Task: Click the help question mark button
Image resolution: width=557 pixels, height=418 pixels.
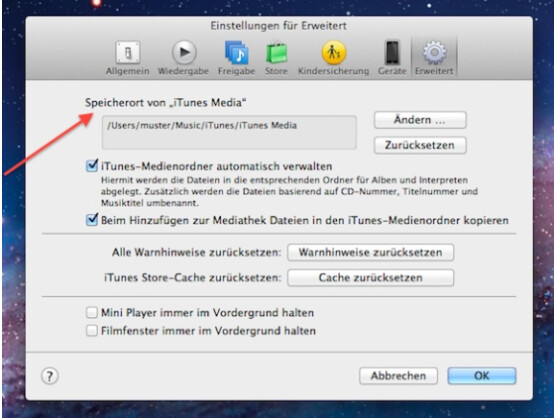Action: 50,376
